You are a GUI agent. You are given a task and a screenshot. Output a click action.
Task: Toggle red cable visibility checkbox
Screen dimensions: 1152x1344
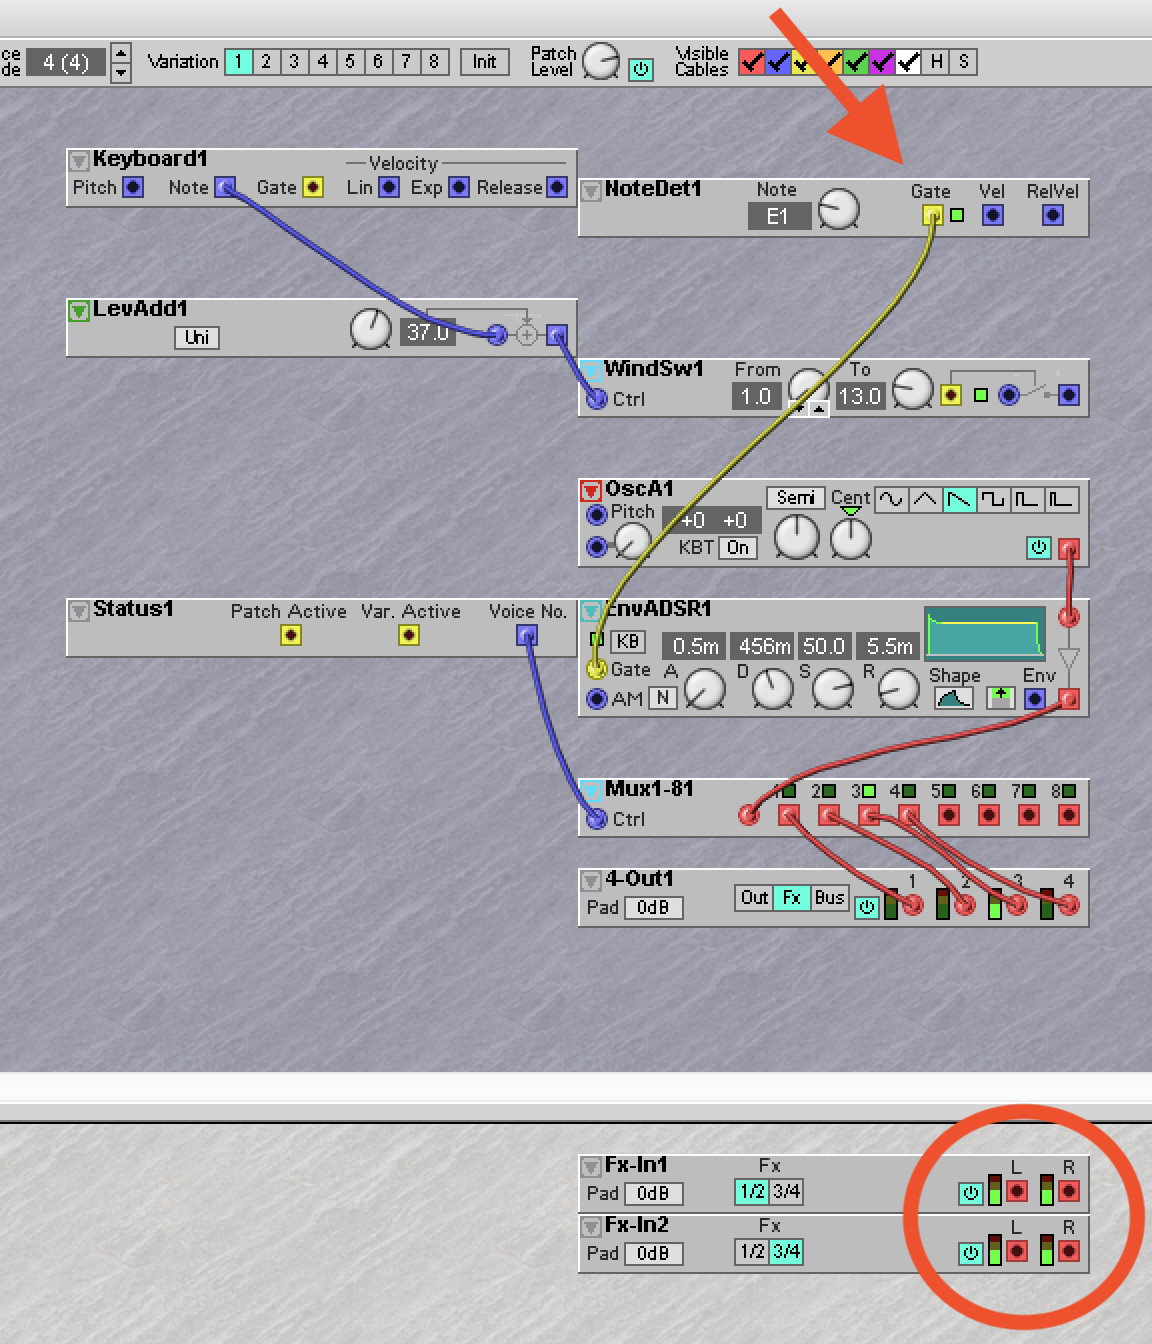coord(751,62)
